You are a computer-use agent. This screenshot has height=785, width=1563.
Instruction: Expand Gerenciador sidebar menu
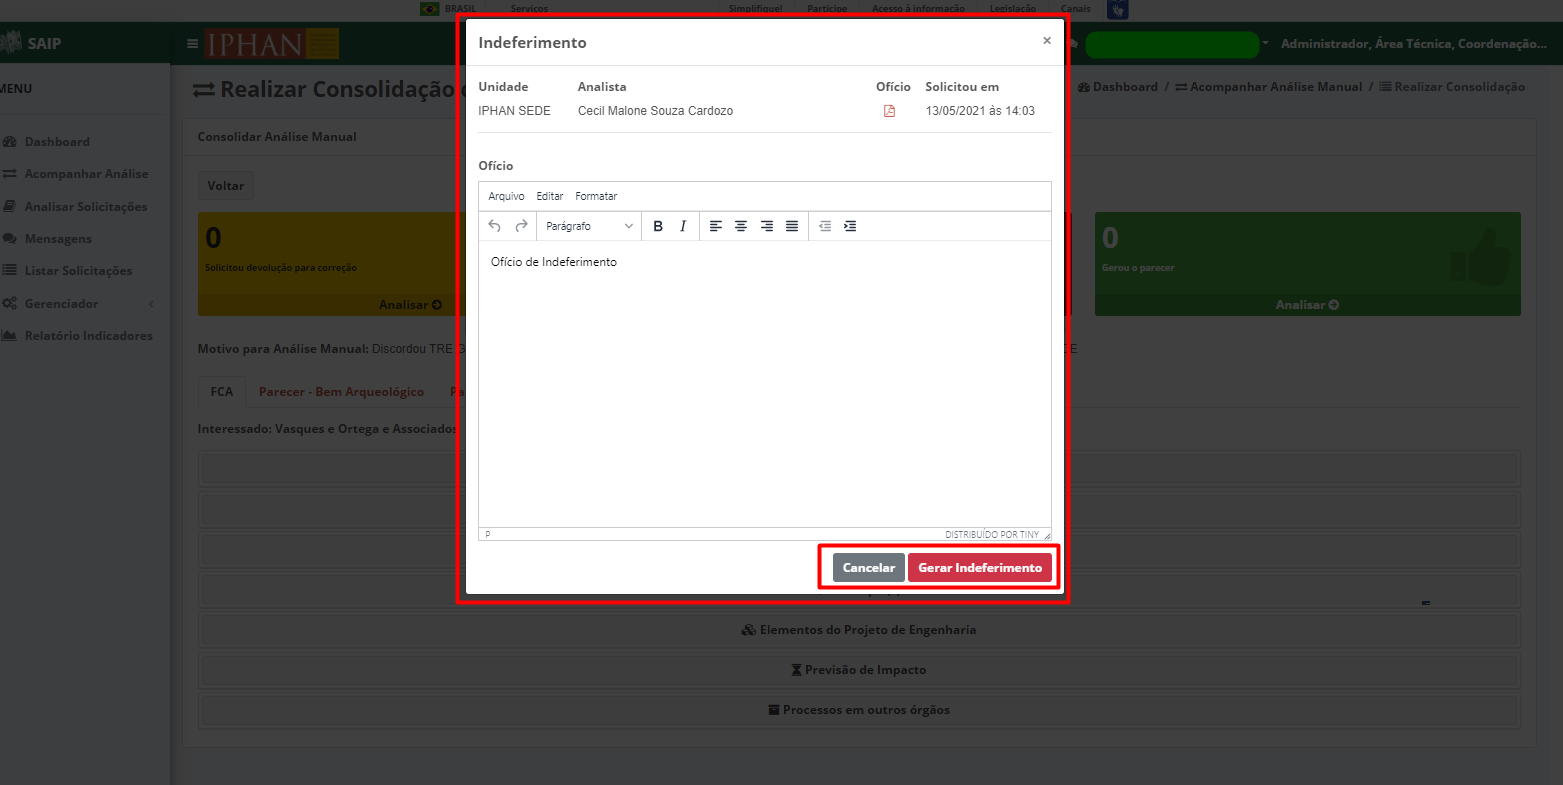tap(78, 304)
